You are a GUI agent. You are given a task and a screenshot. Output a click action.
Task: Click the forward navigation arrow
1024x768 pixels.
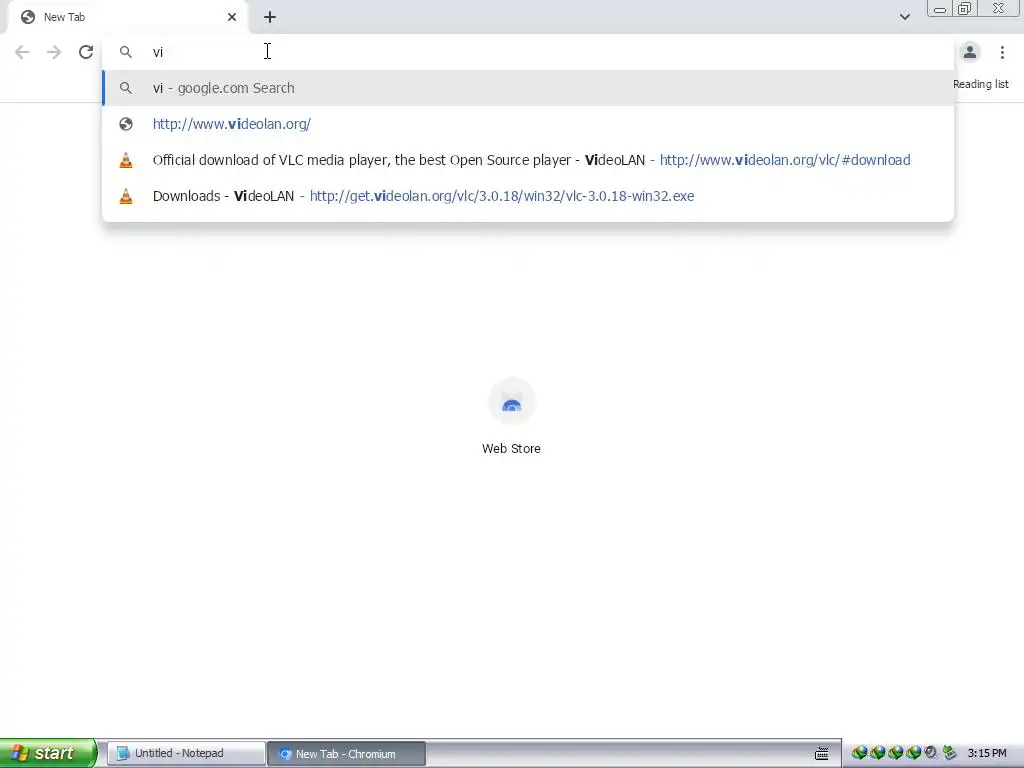54,52
